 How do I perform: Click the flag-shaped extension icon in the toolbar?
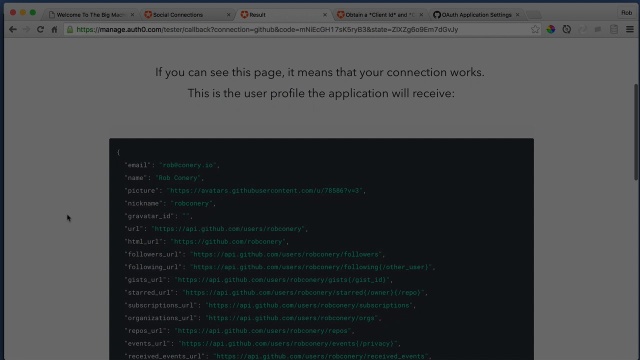[598, 29]
